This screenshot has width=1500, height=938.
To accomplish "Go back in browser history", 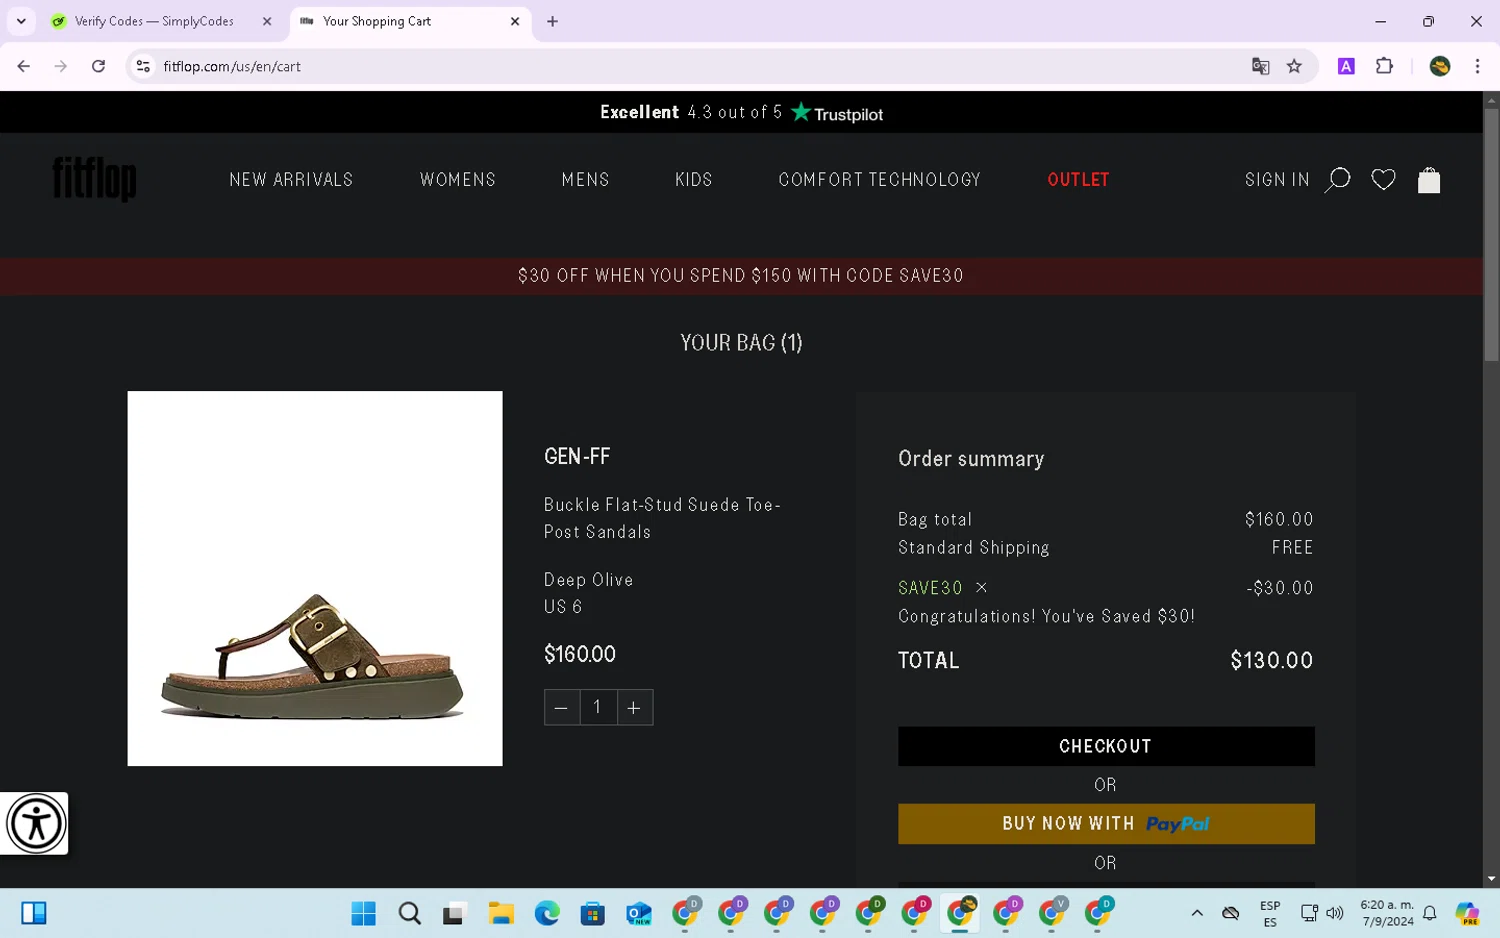I will click(x=24, y=66).
